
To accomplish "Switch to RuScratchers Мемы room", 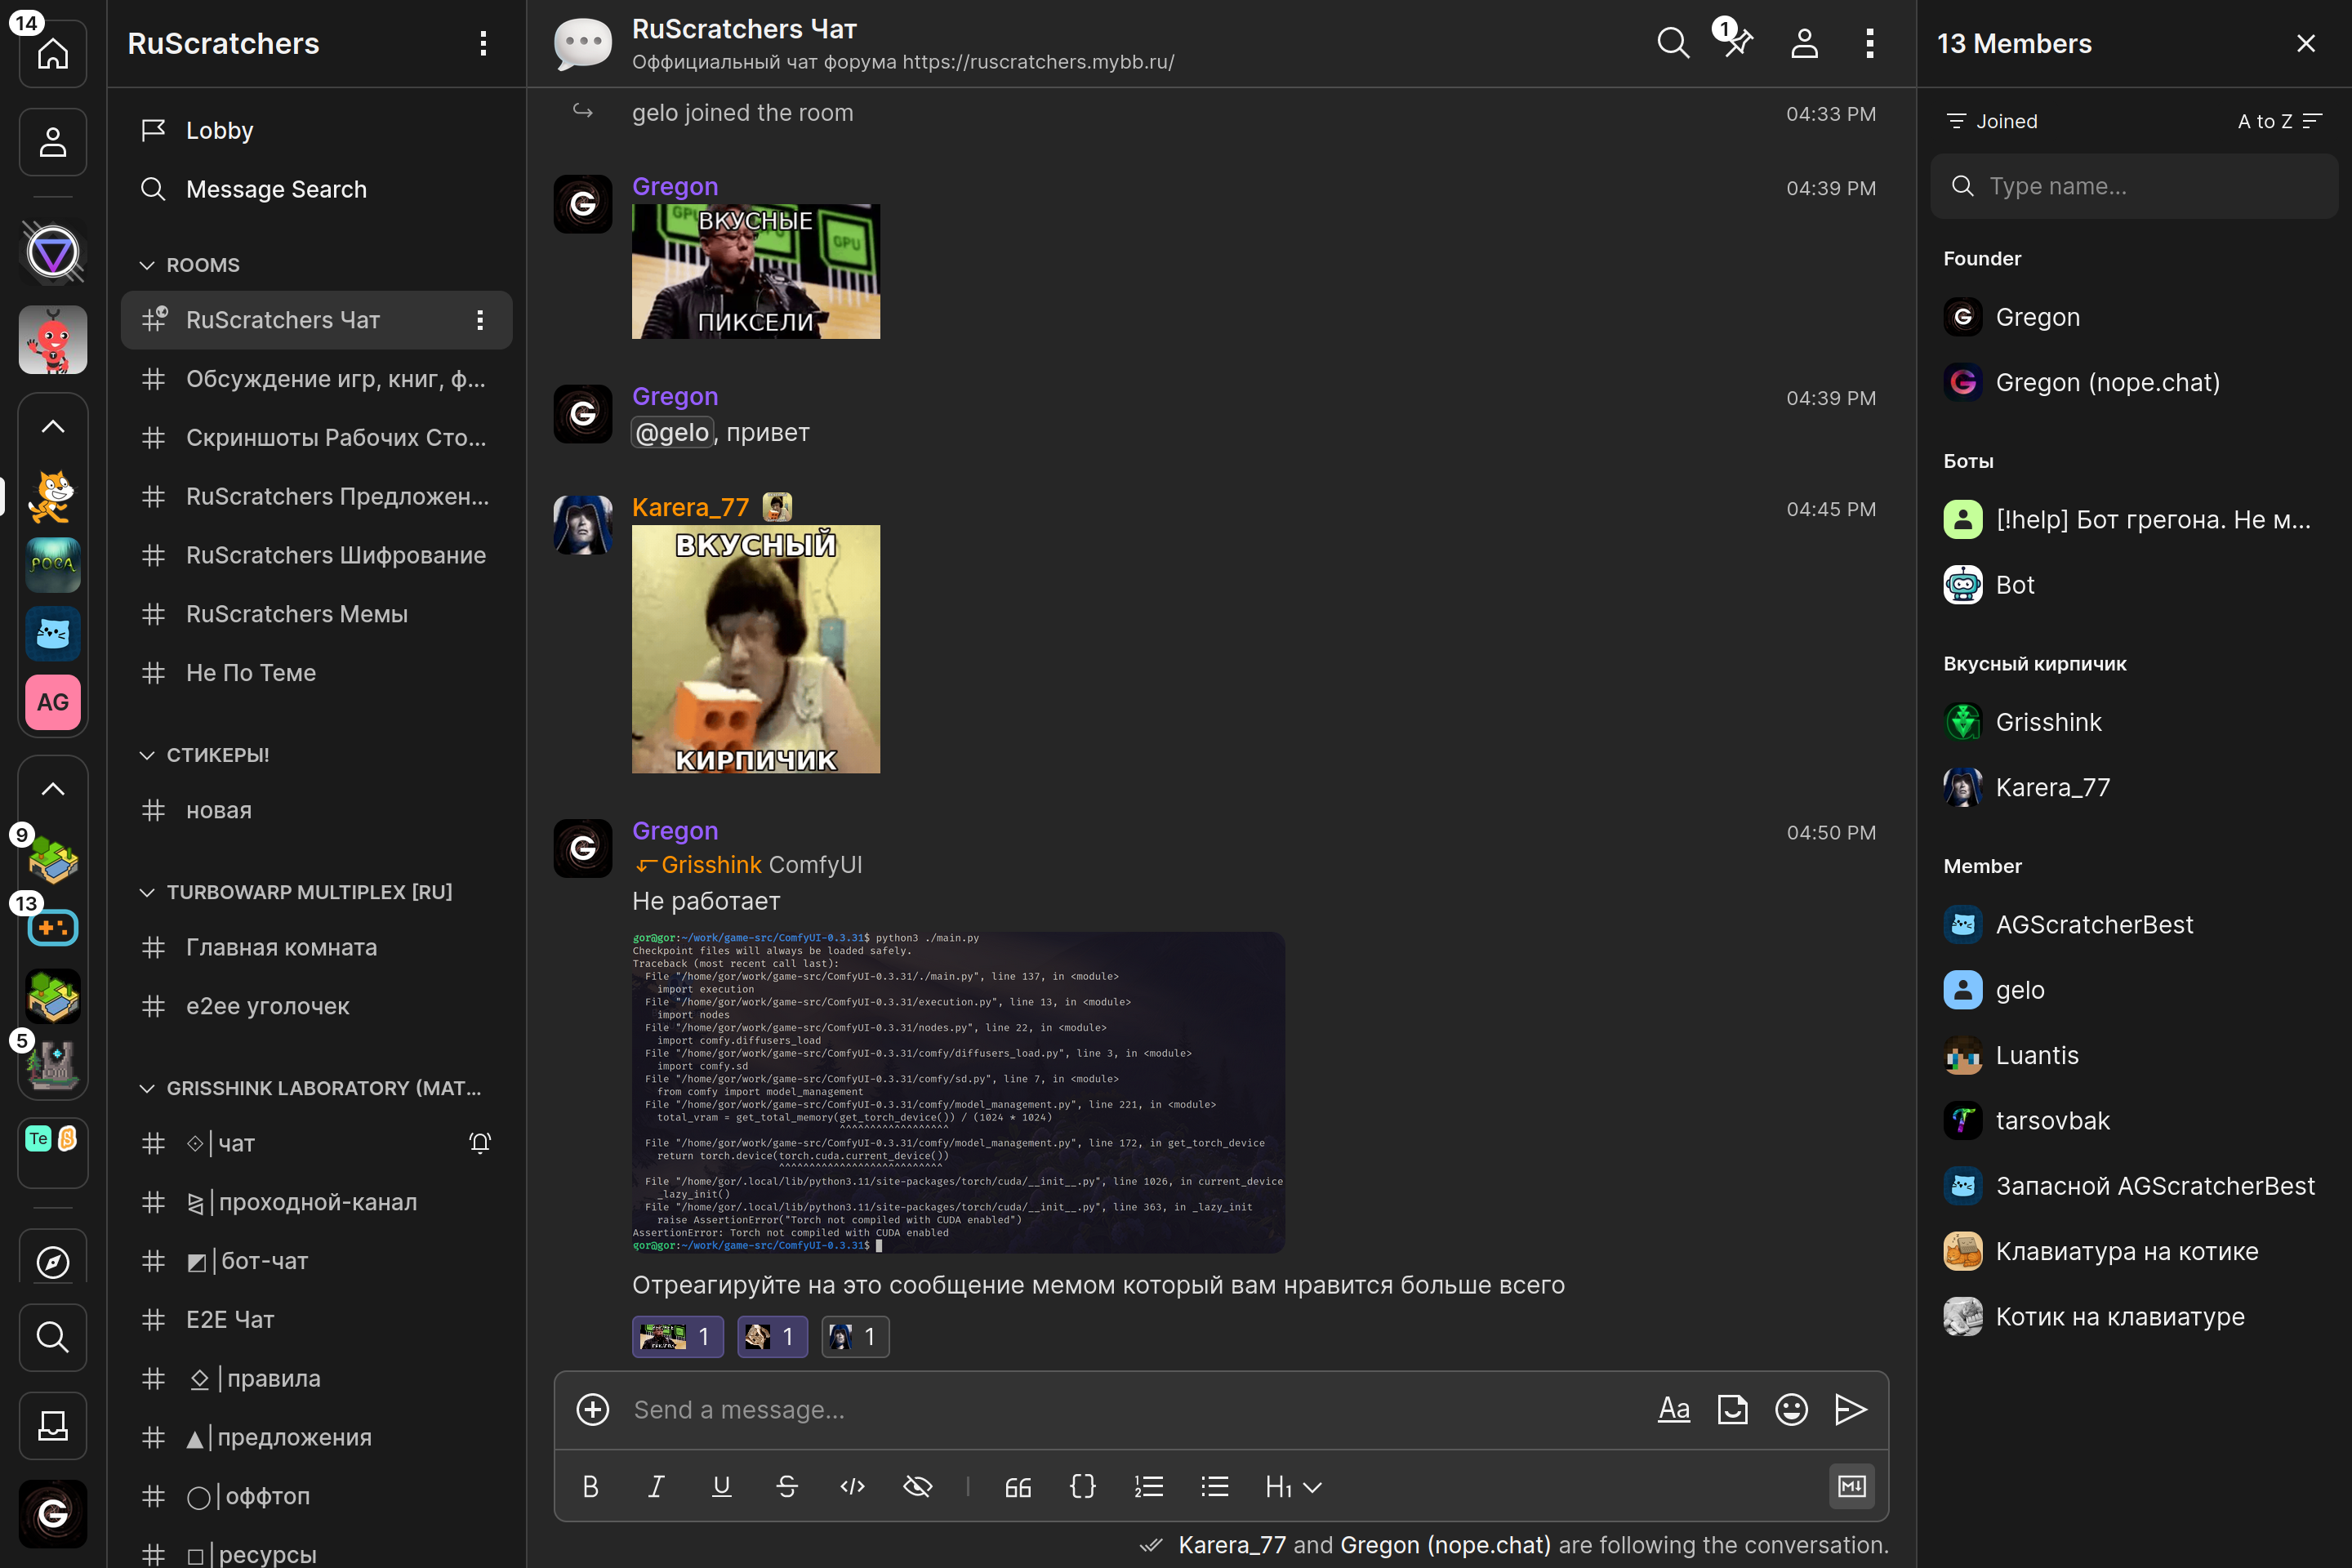I will click(296, 614).
